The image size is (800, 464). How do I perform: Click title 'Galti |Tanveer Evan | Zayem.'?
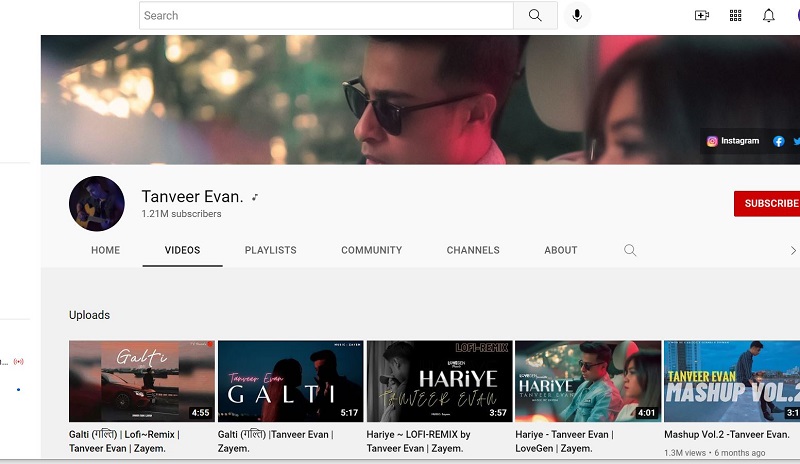pos(276,442)
